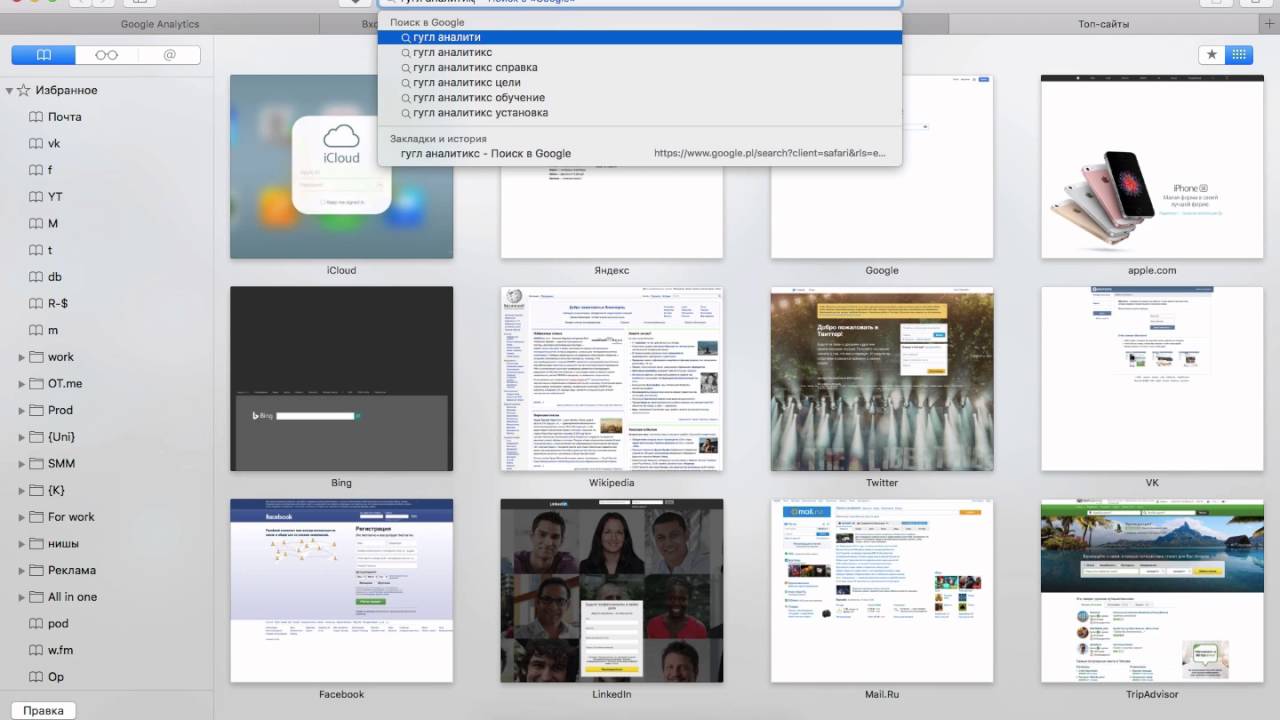Click magnifier icon of гугл аналитикс цели suggestion
The height and width of the screenshot is (720, 1280).
(x=406, y=83)
